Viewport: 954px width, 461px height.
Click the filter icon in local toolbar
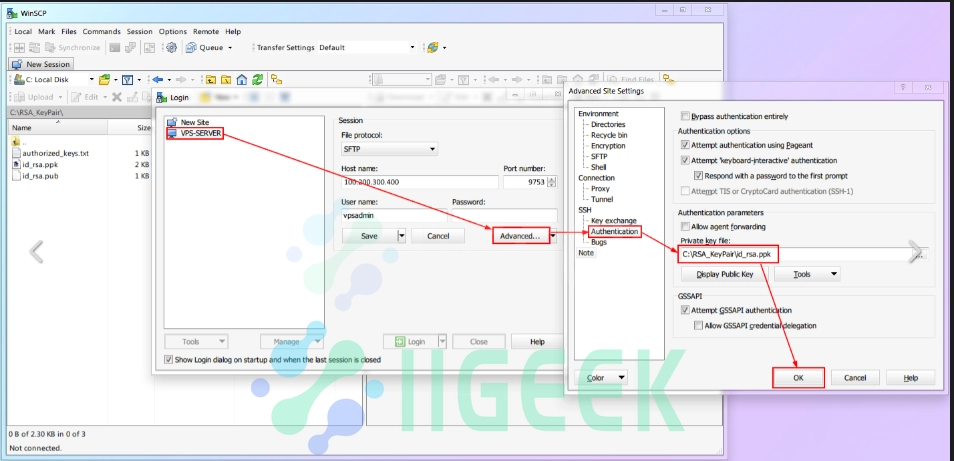coord(128,80)
